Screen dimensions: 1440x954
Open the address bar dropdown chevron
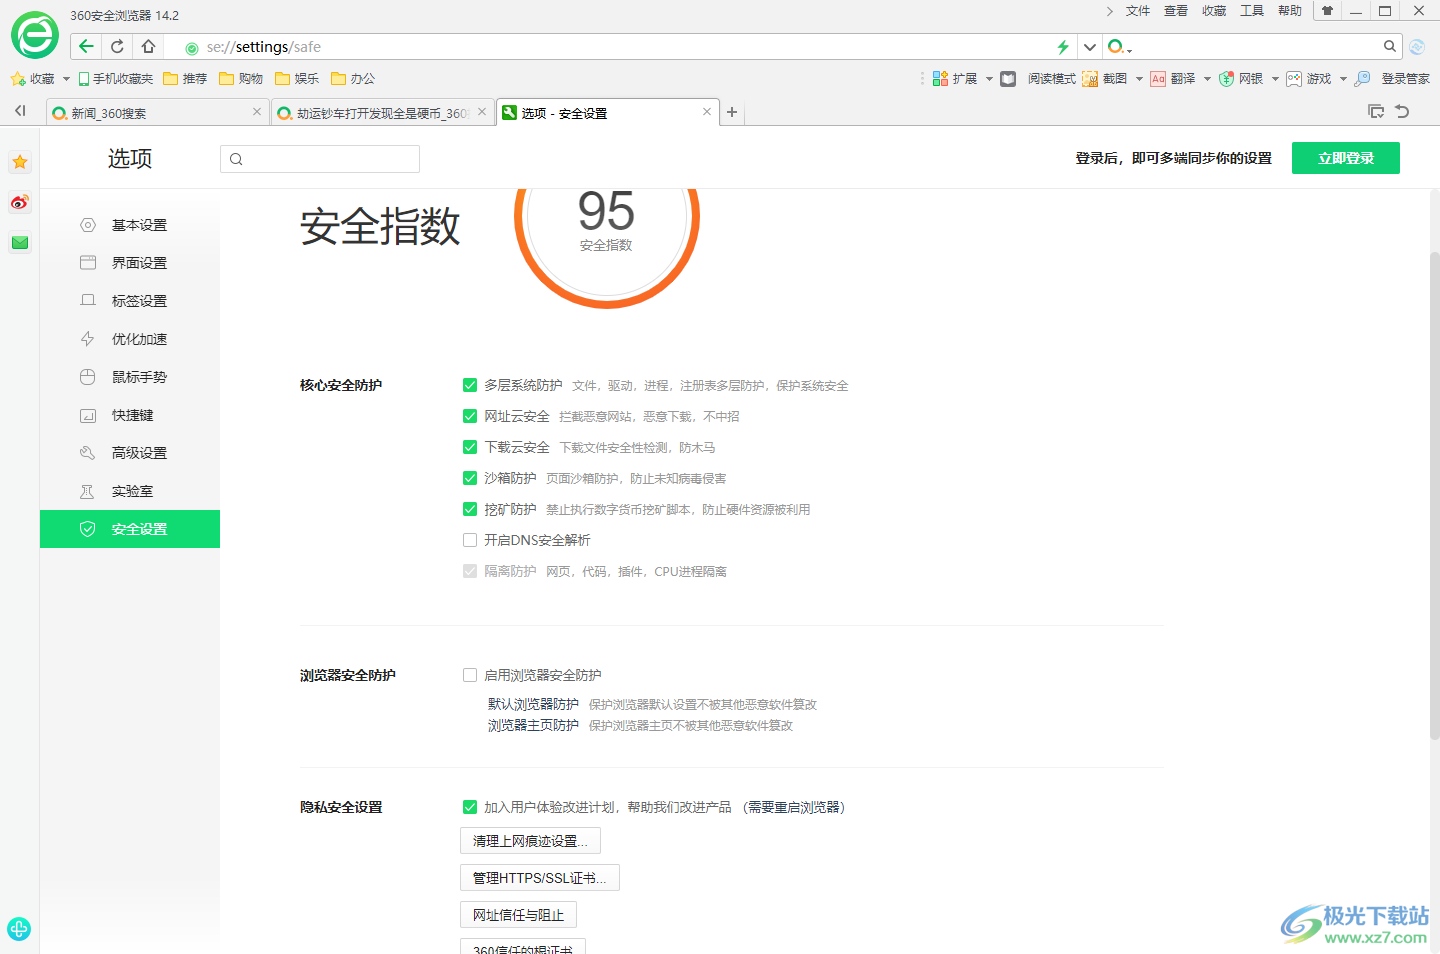pyautogui.click(x=1090, y=47)
